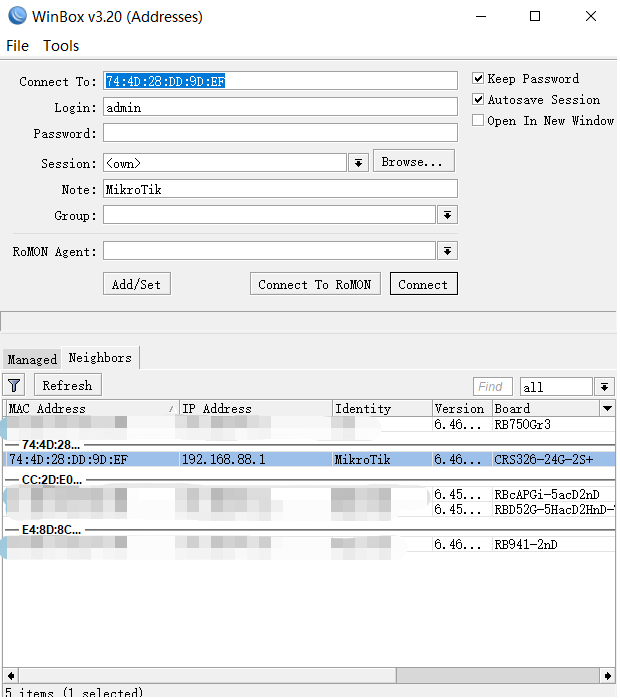
Task: Enable Open In New Window option
Action: point(479,121)
